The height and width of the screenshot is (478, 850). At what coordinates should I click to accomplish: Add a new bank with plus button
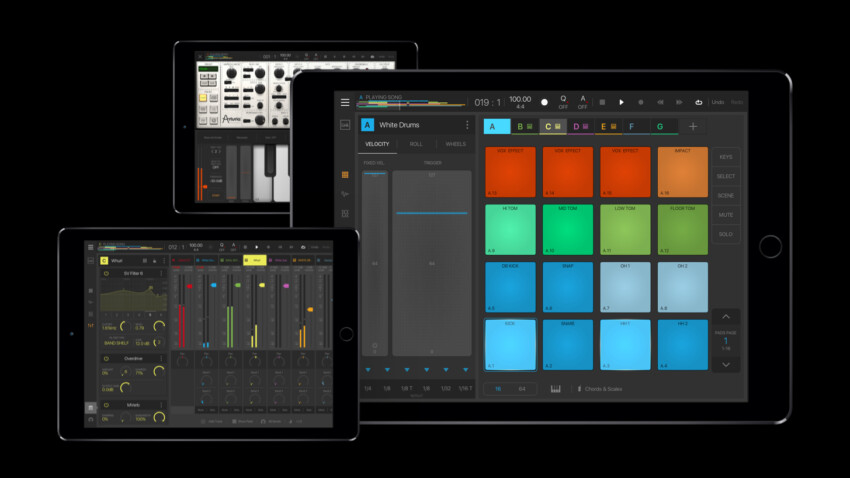[x=693, y=126]
